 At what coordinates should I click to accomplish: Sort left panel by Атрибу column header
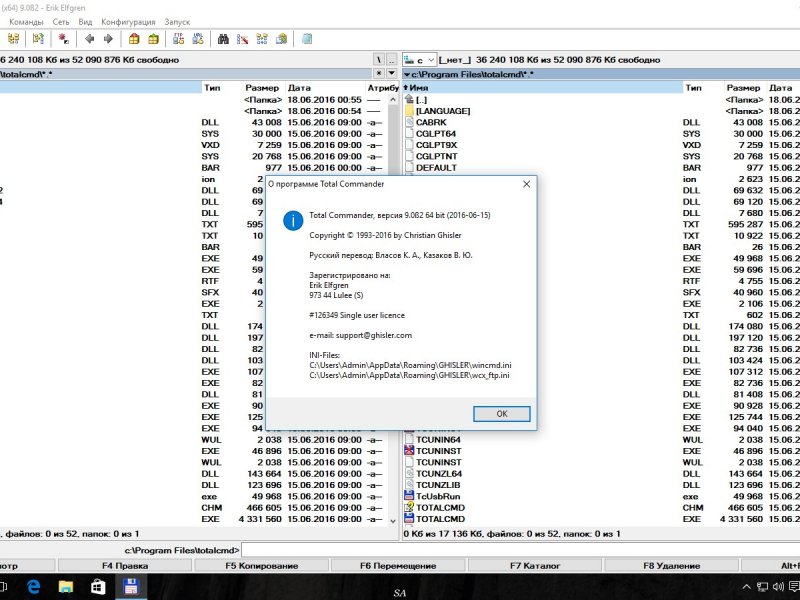tap(383, 88)
